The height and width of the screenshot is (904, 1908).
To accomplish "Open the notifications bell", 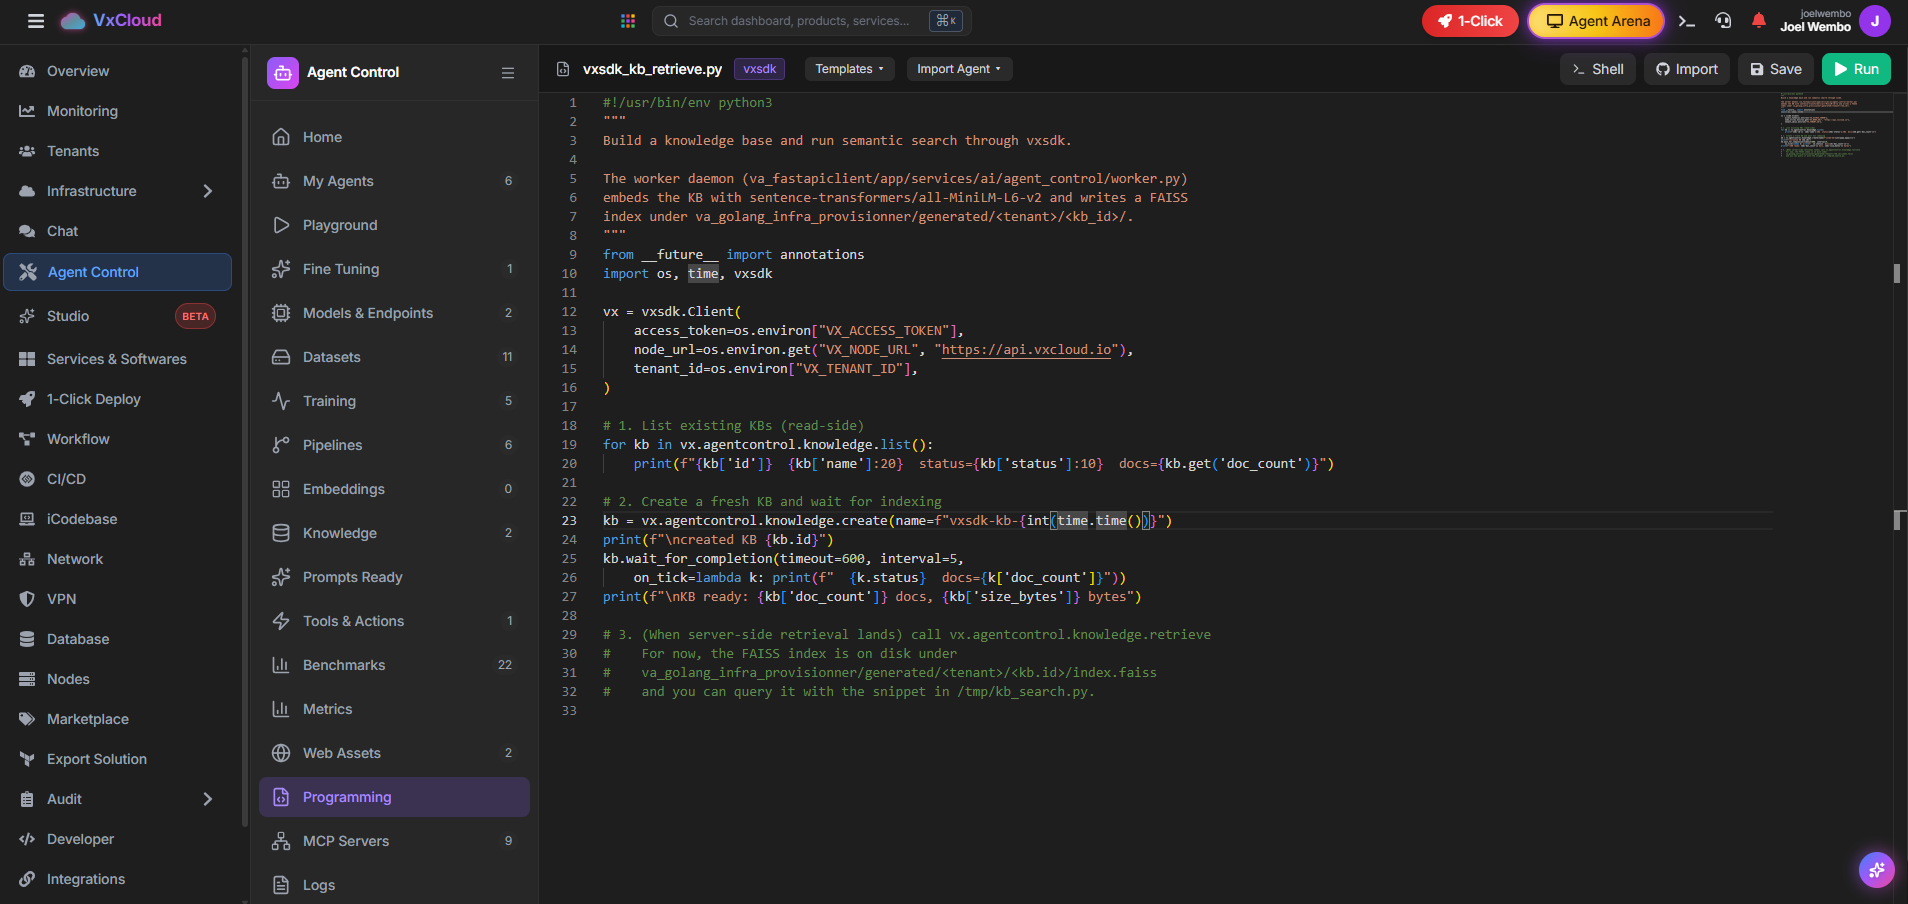I will [x=1759, y=21].
